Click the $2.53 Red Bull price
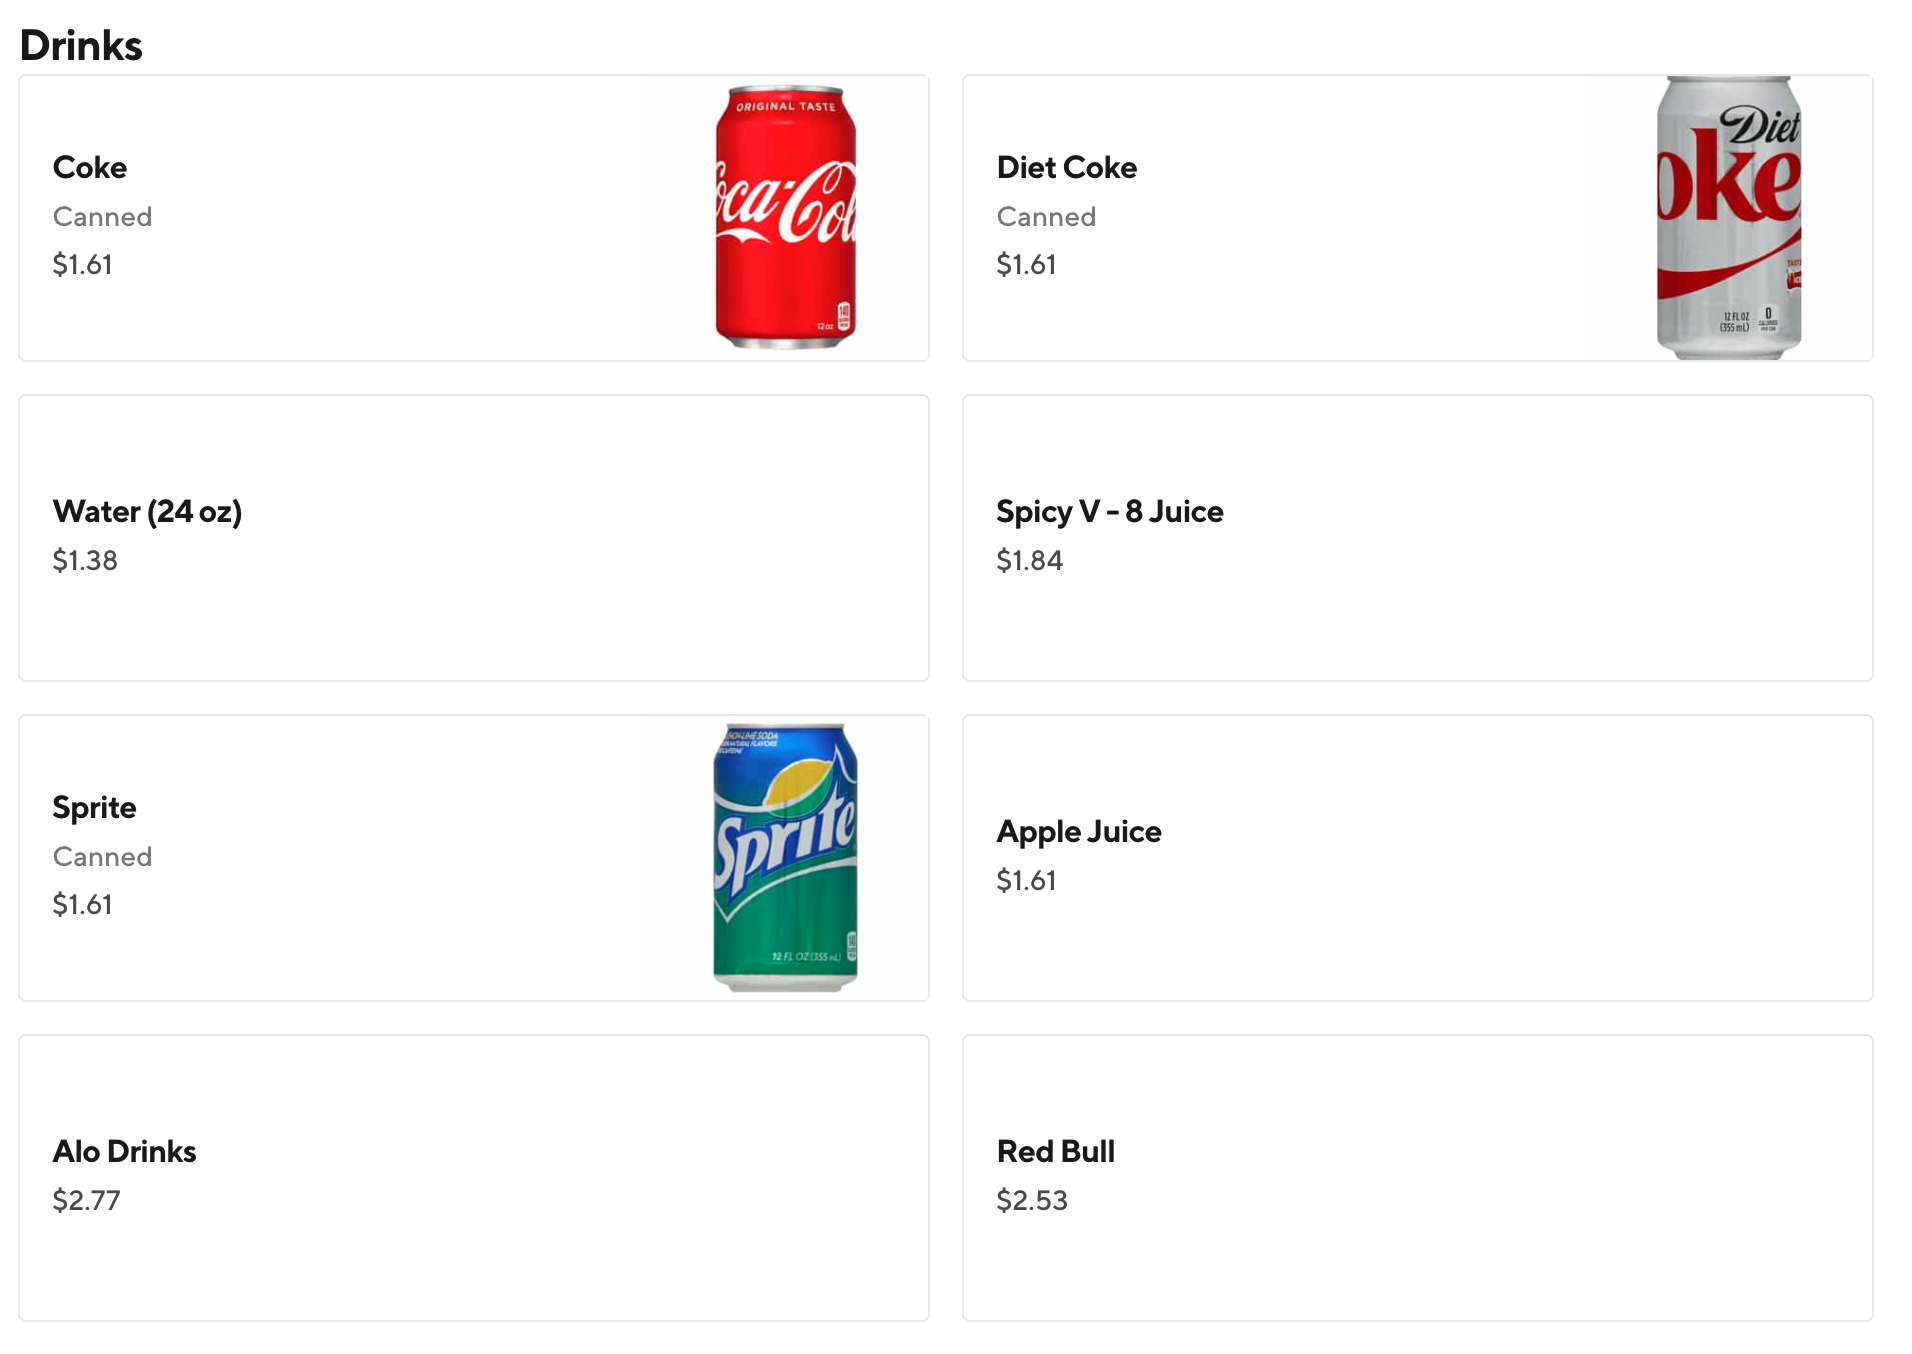The image size is (1912, 1354). [x=1031, y=1200]
